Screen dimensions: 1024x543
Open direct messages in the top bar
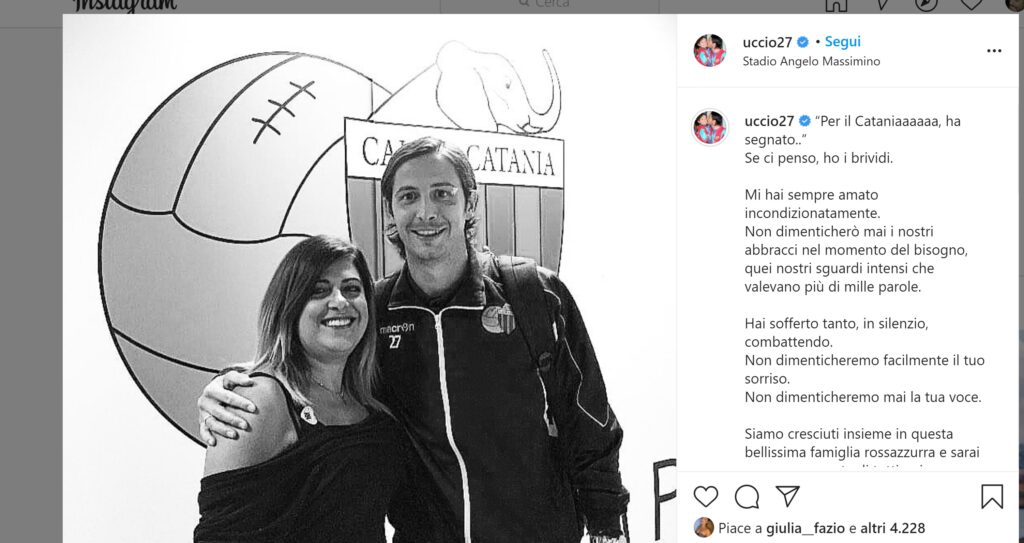[x=882, y=4]
